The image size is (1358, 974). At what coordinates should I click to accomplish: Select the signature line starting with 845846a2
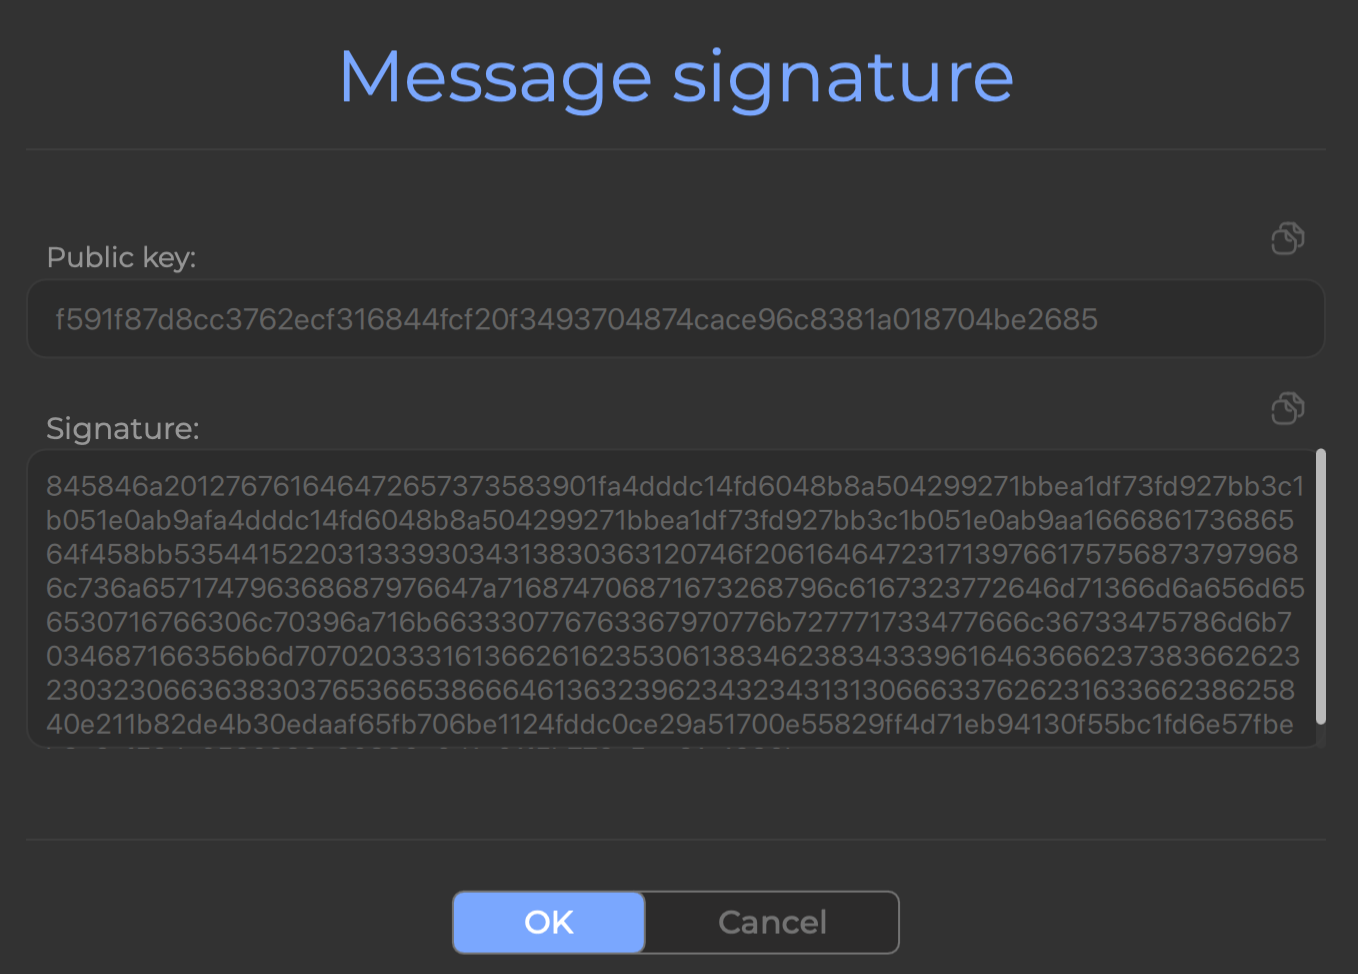click(x=675, y=486)
